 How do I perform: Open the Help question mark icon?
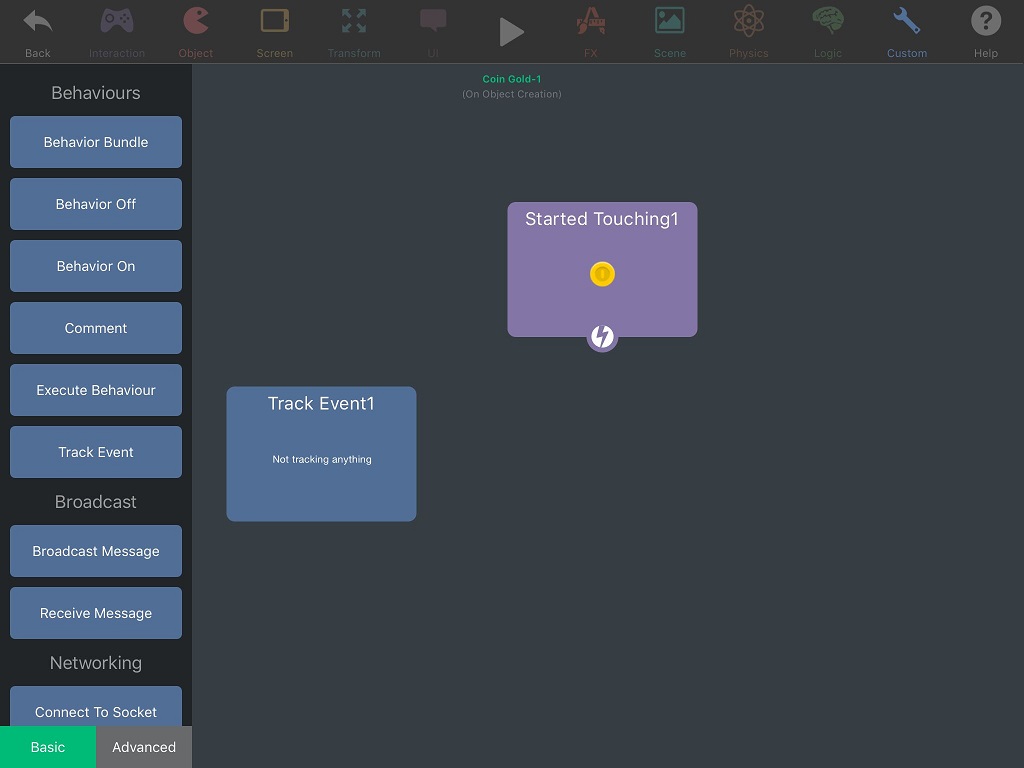pyautogui.click(x=986, y=30)
